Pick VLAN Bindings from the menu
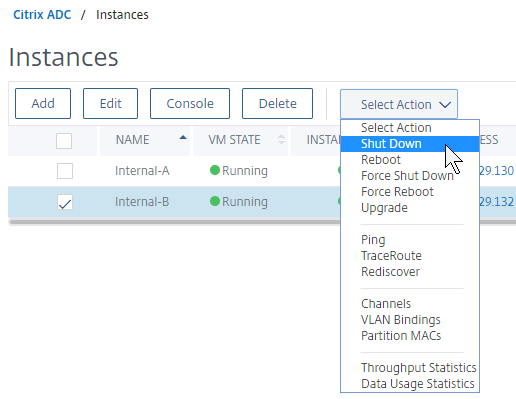This screenshot has width=516, height=399. (401, 320)
